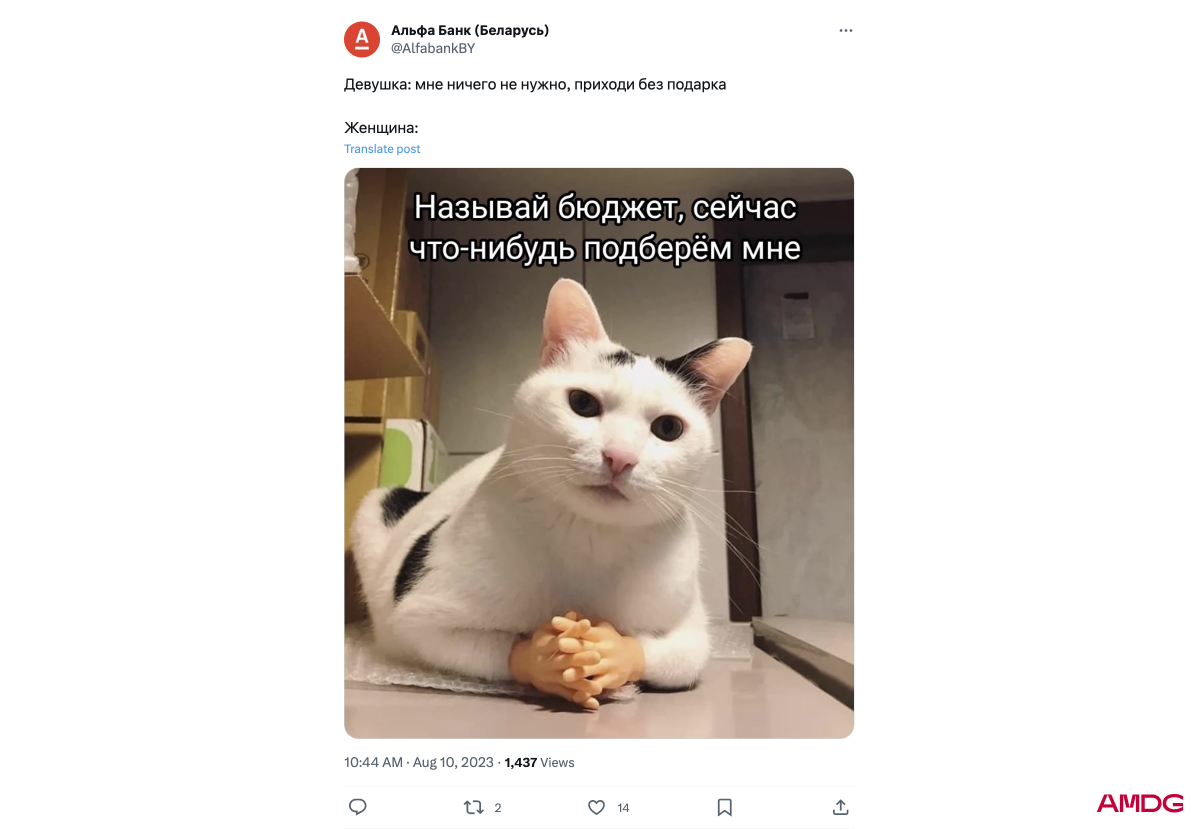Click the @AlfabankBY handle
1200x829 pixels.
coord(433,48)
